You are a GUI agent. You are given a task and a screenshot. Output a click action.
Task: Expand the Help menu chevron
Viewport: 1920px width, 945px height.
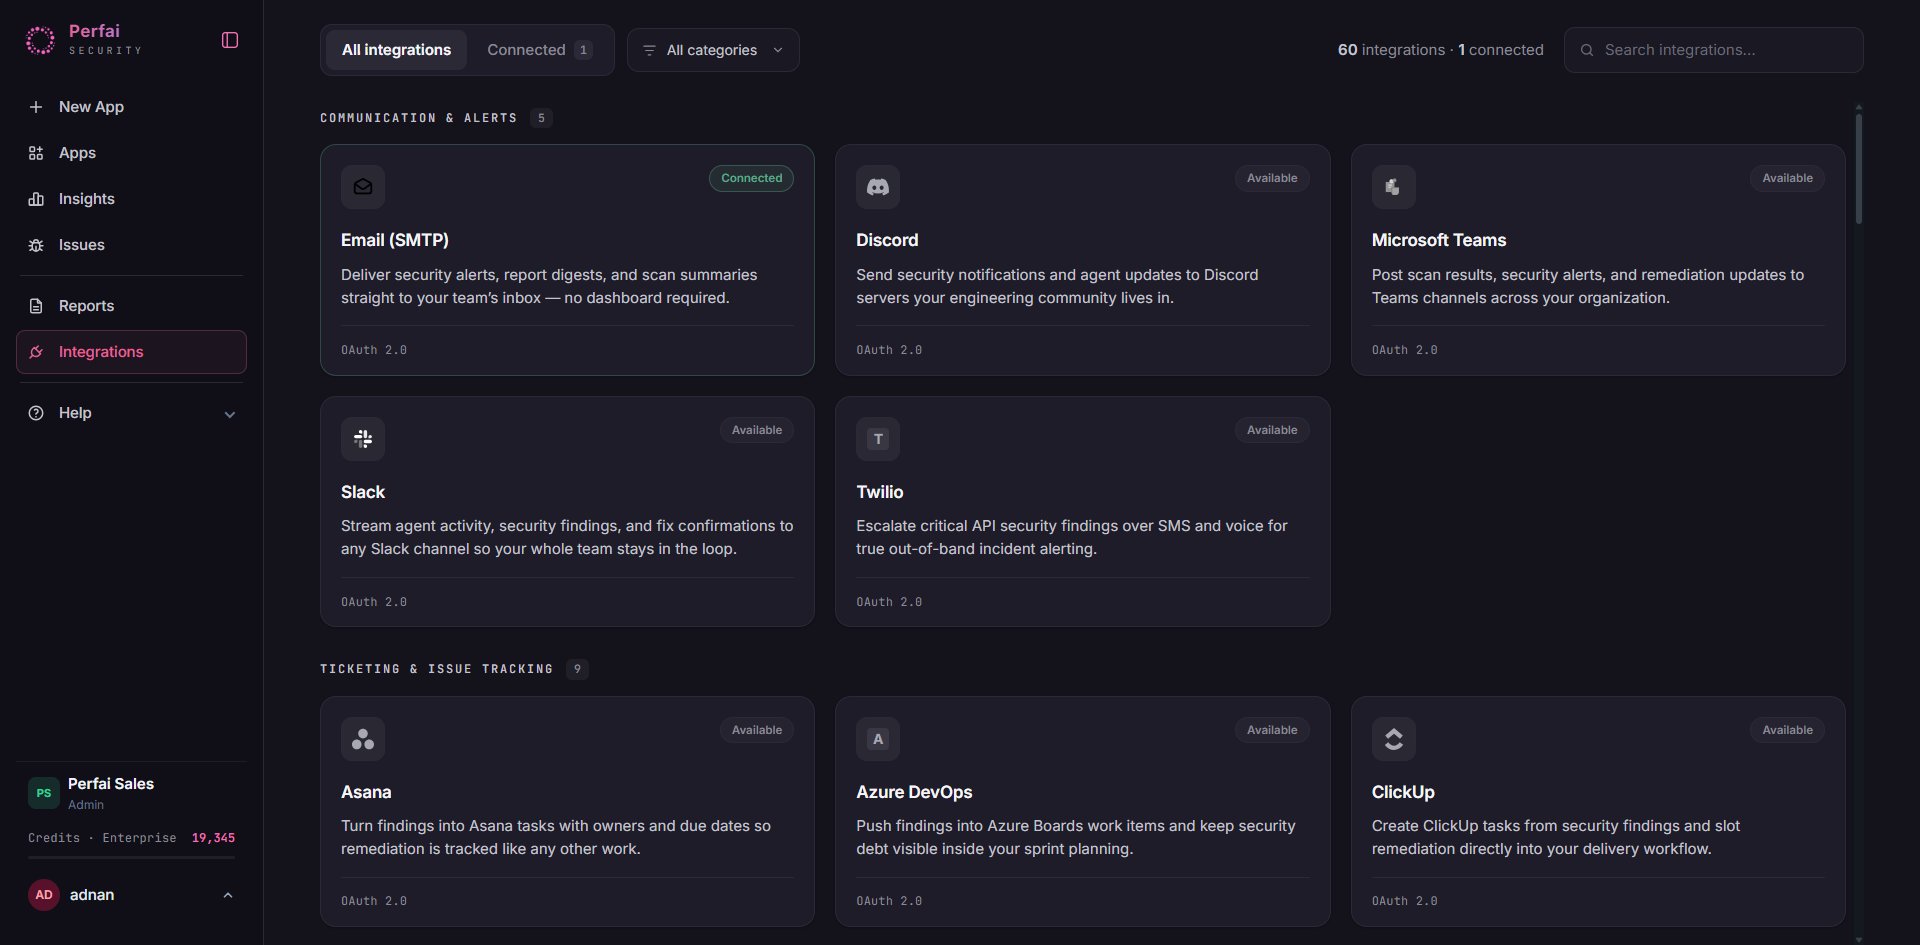[230, 414]
